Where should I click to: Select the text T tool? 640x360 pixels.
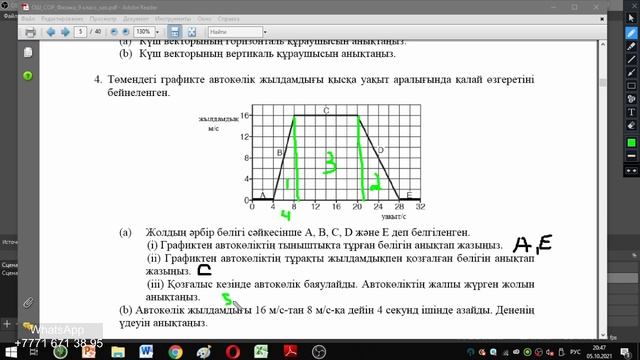pos(631,112)
